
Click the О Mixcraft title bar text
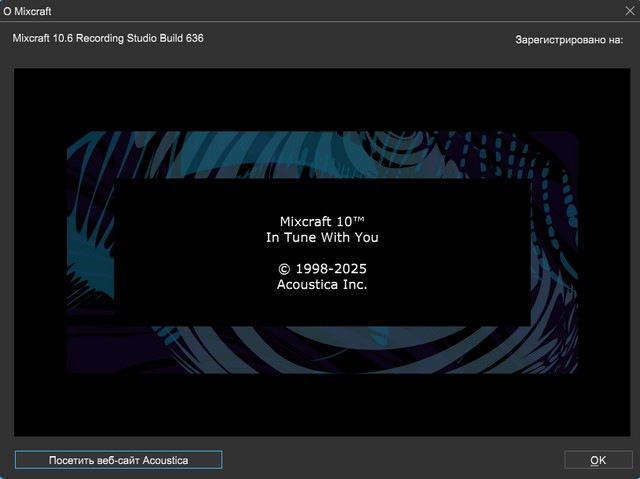[28, 11]
